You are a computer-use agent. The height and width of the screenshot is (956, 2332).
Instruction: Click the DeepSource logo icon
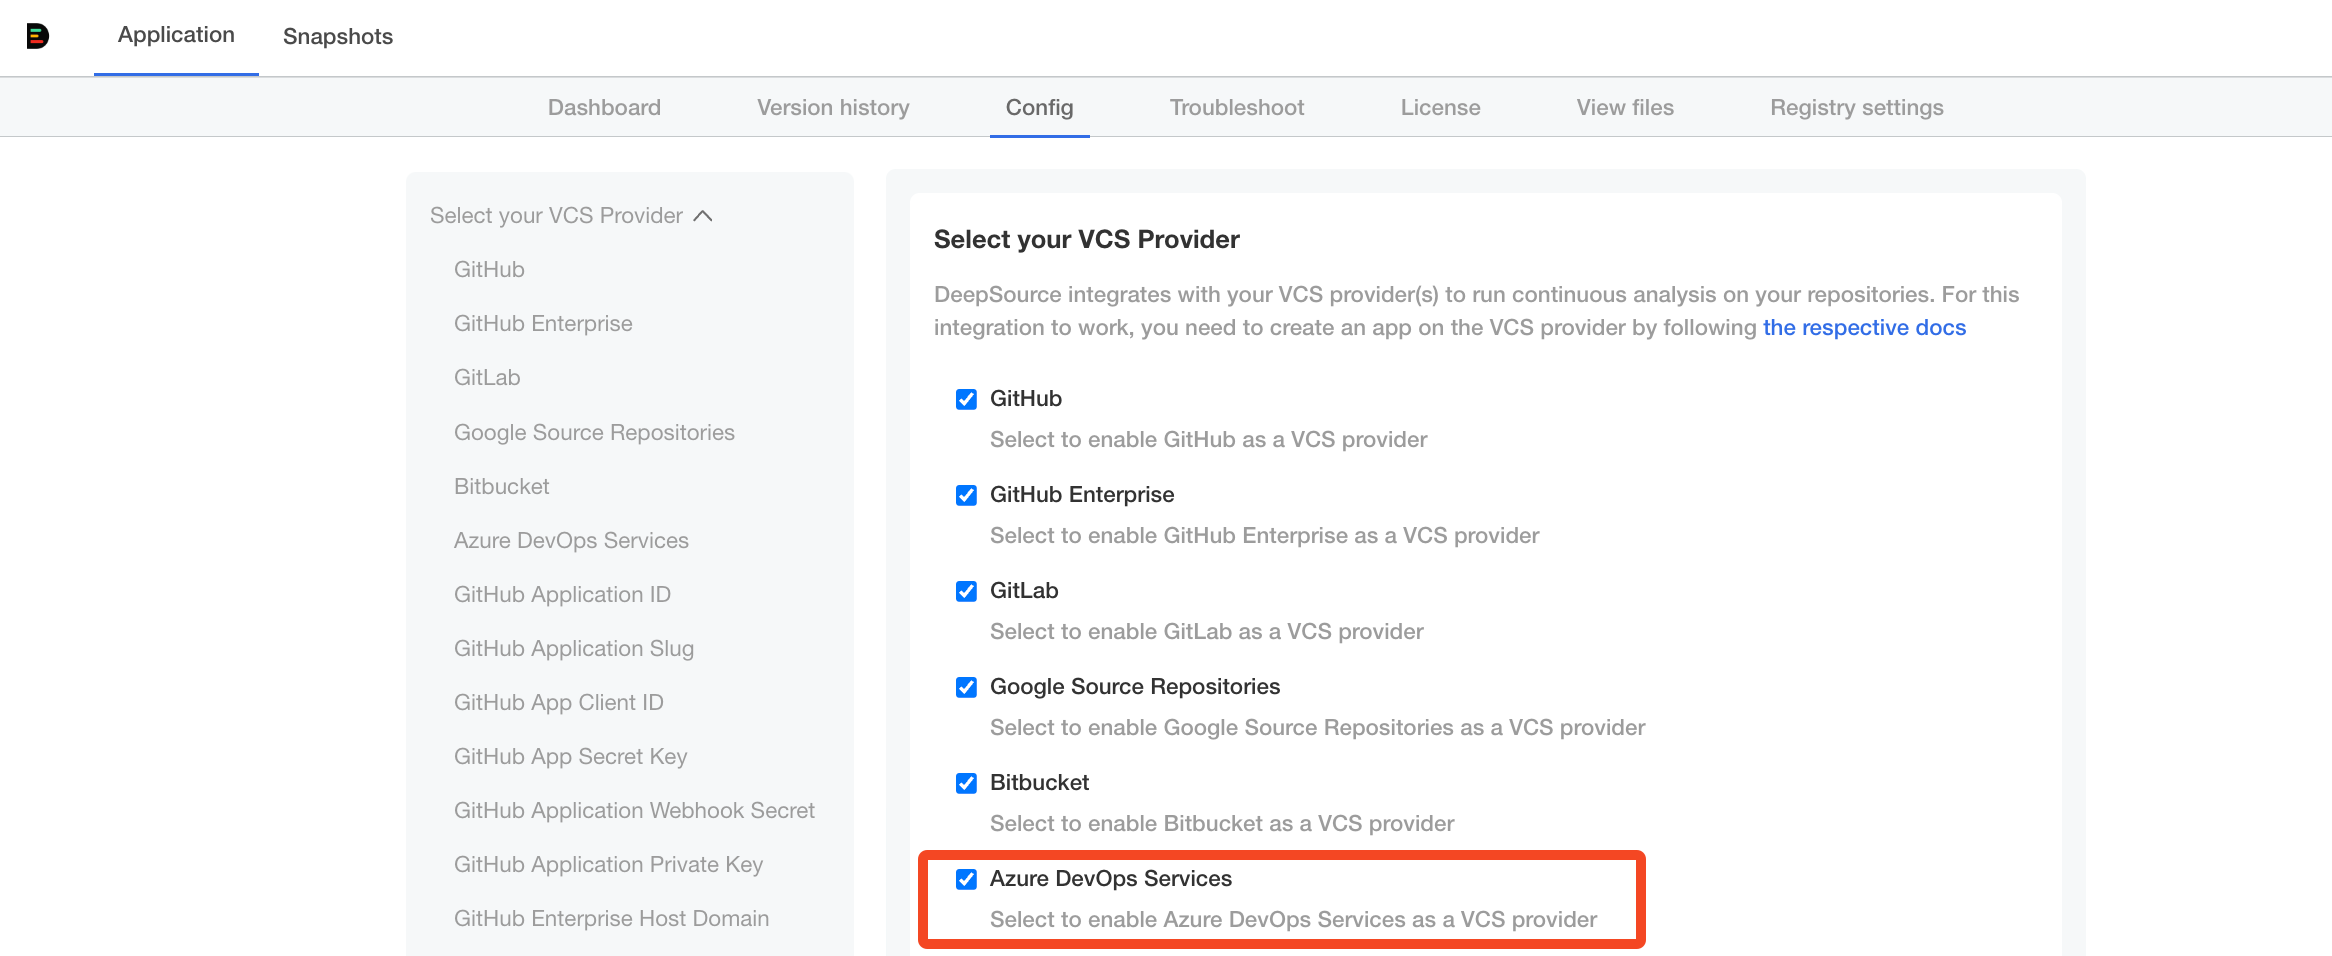coord(38,36)
